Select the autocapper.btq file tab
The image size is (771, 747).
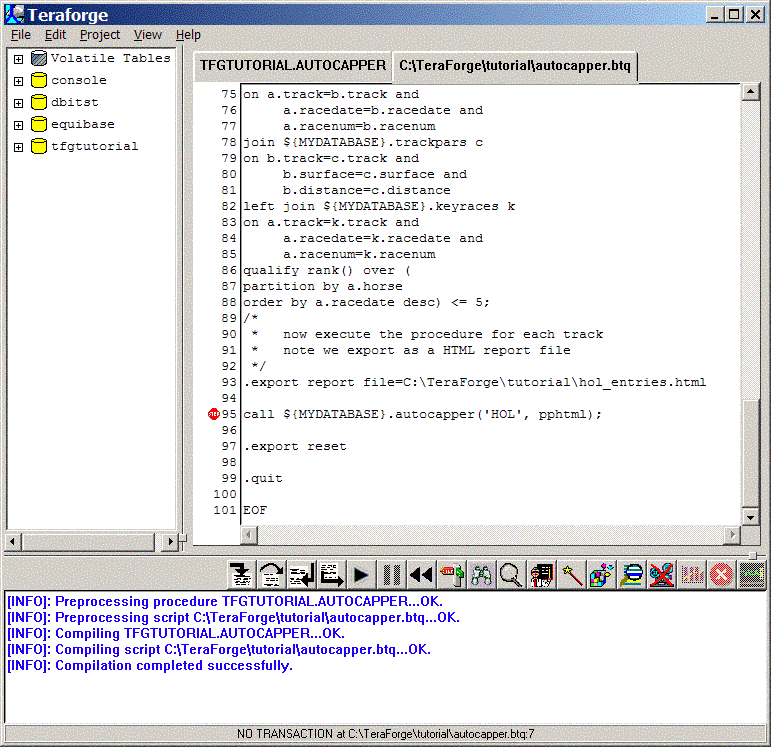coord(515,65)
